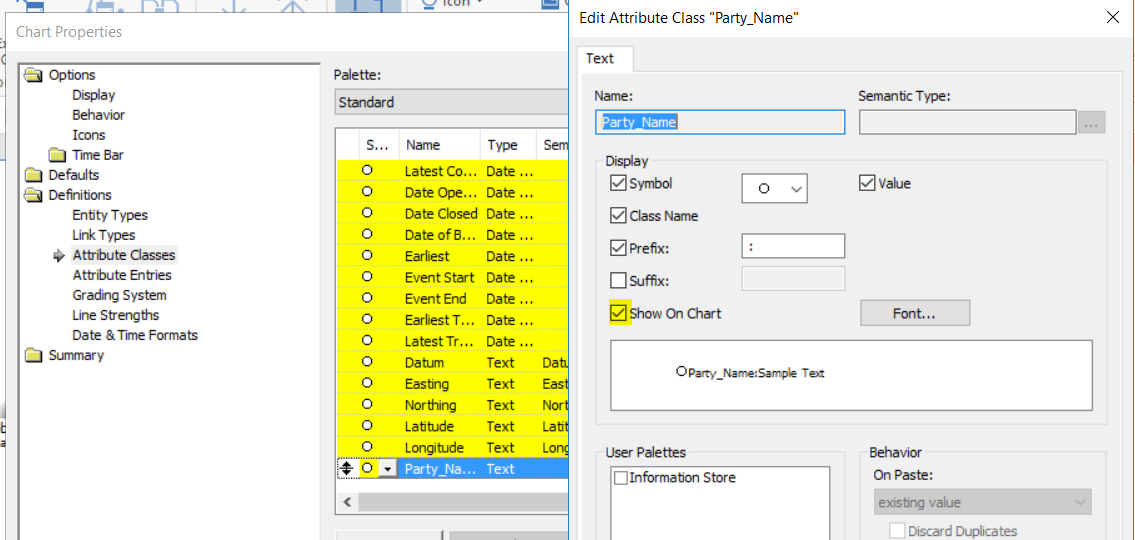Open the Palette Standard dropdown
This screenshot has width=1135, height=540.
pos(451,102)
